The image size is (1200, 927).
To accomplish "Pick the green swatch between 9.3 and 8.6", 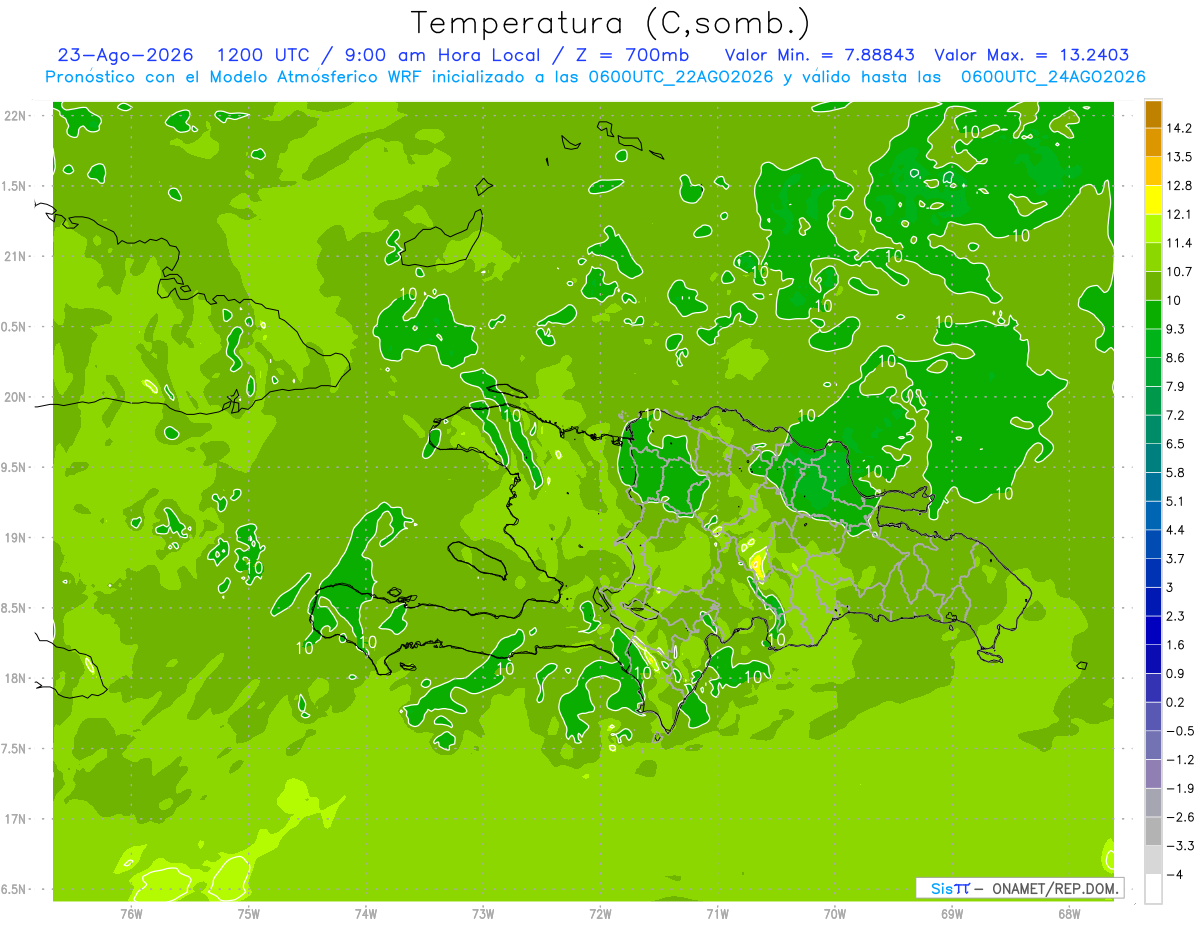I will tap(1153, 343).
